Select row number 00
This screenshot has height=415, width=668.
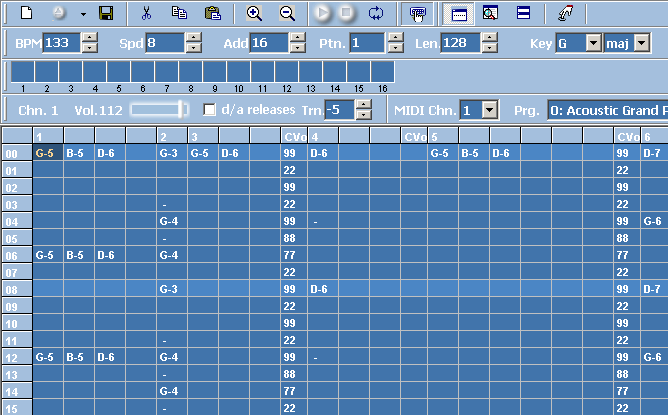coord(17,153)
